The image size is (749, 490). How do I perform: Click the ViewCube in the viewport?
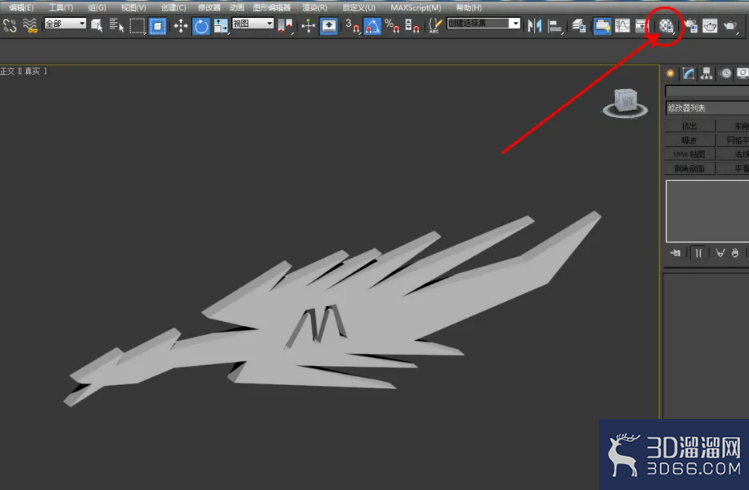point(625,103)
